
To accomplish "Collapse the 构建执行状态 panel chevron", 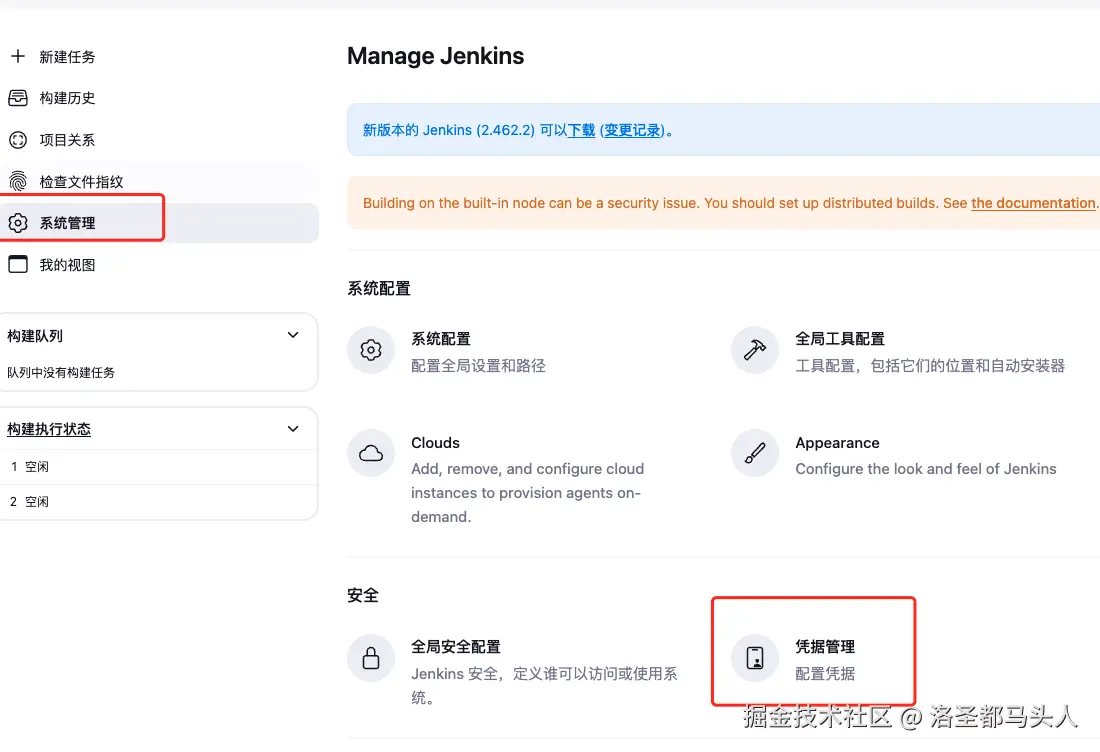I will (x=293, y=429).
